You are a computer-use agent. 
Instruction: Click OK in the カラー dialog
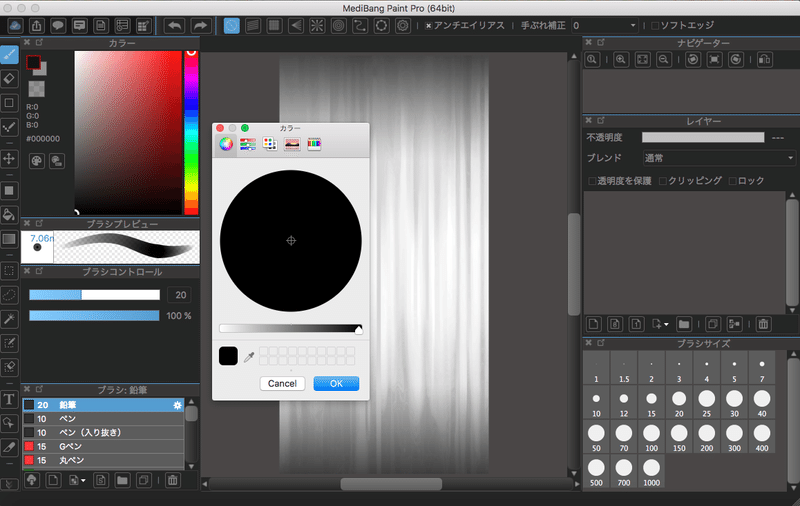[336, 384]
